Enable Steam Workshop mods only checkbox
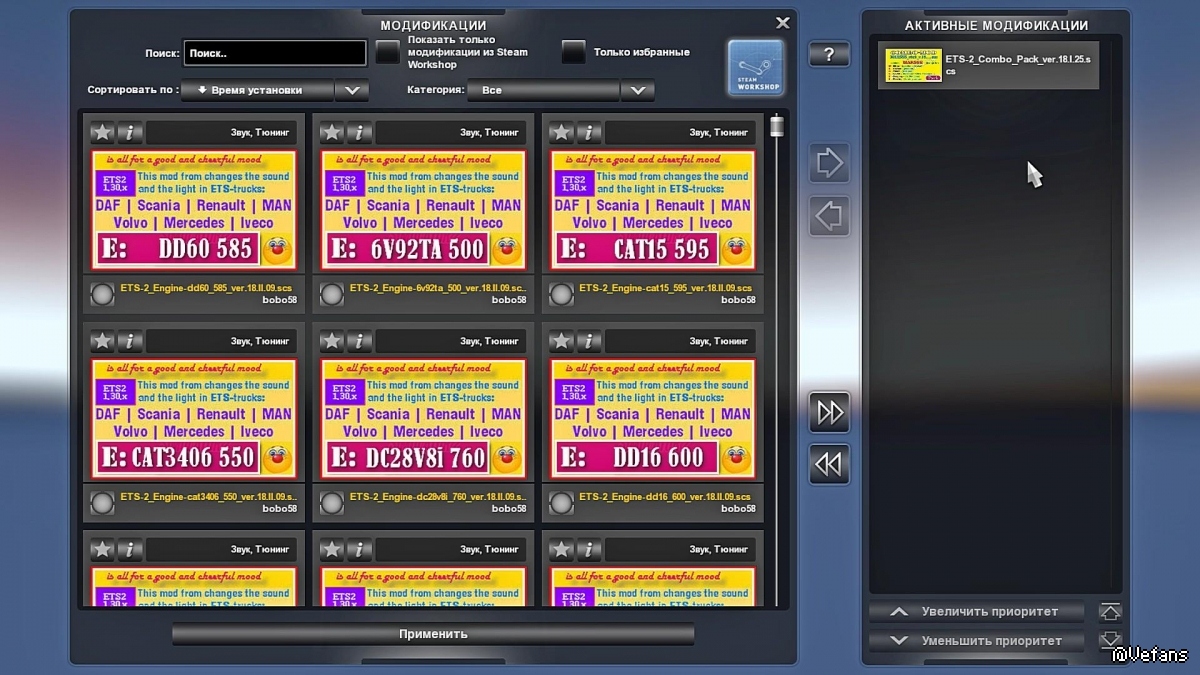 click(387, 53)
